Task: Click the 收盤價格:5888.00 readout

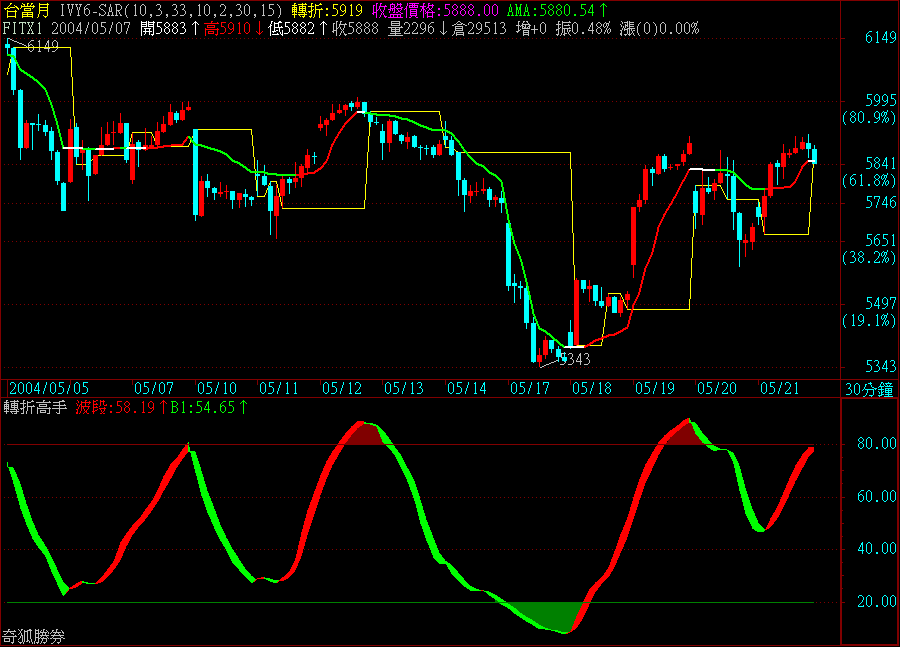Action: click(435, 10)
